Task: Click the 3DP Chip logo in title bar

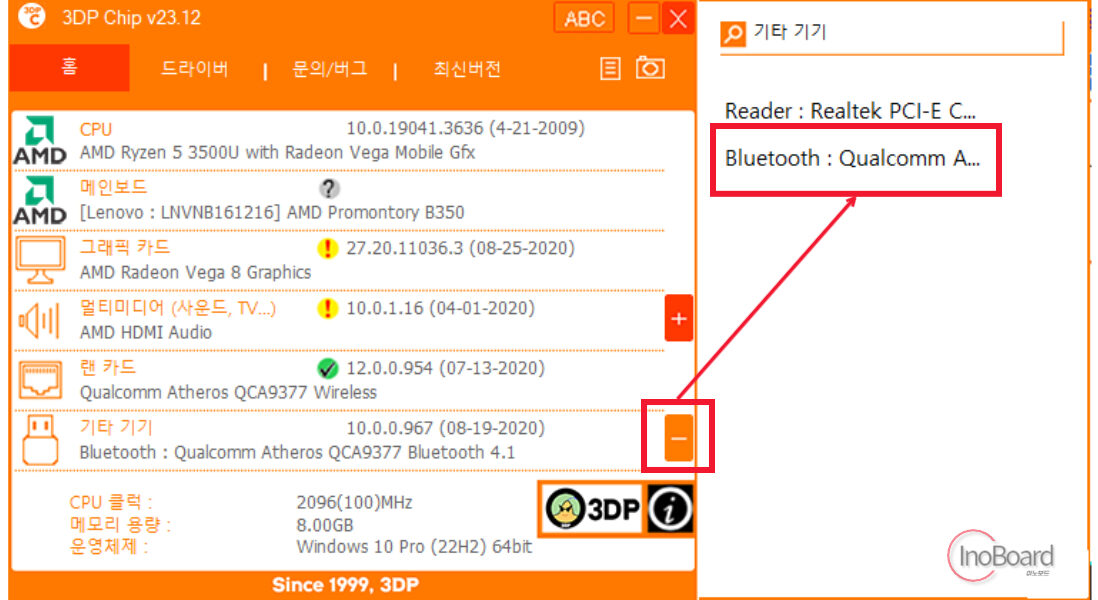Action: coord(32,17)
